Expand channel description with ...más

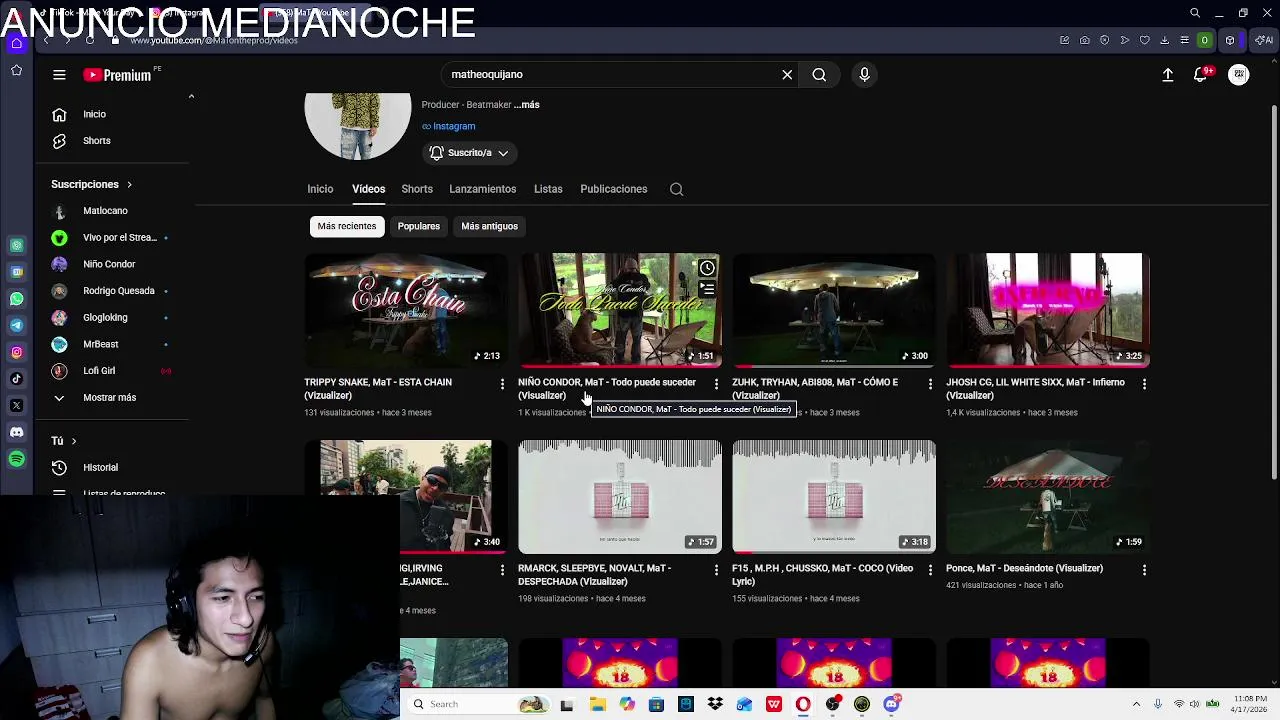[527, 105]
